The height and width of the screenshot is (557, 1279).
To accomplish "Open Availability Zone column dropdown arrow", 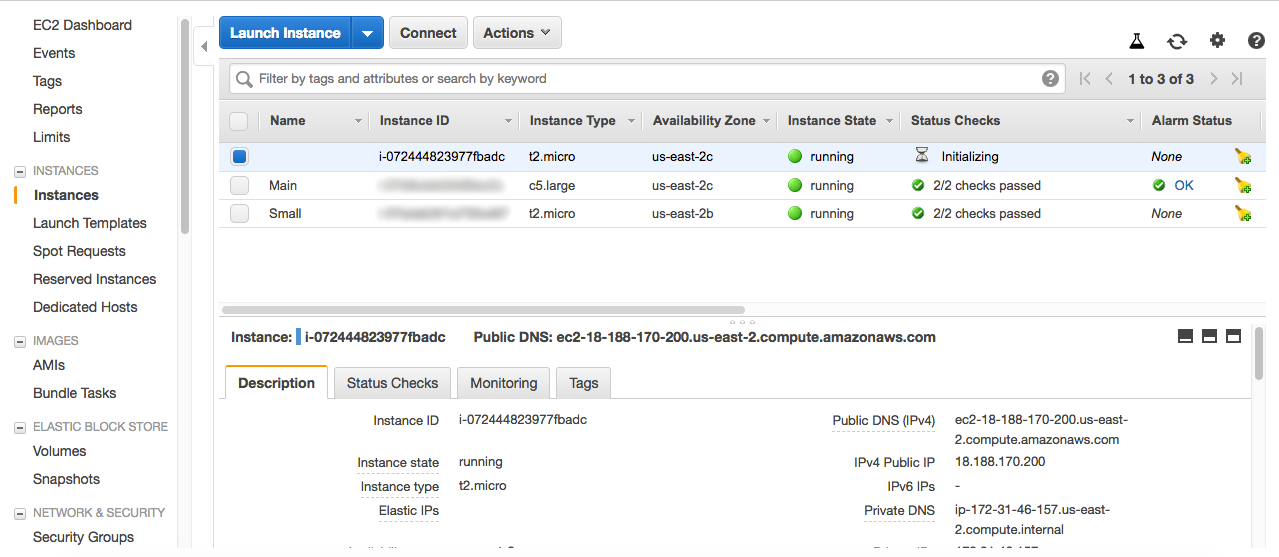I will click(767, 121).
